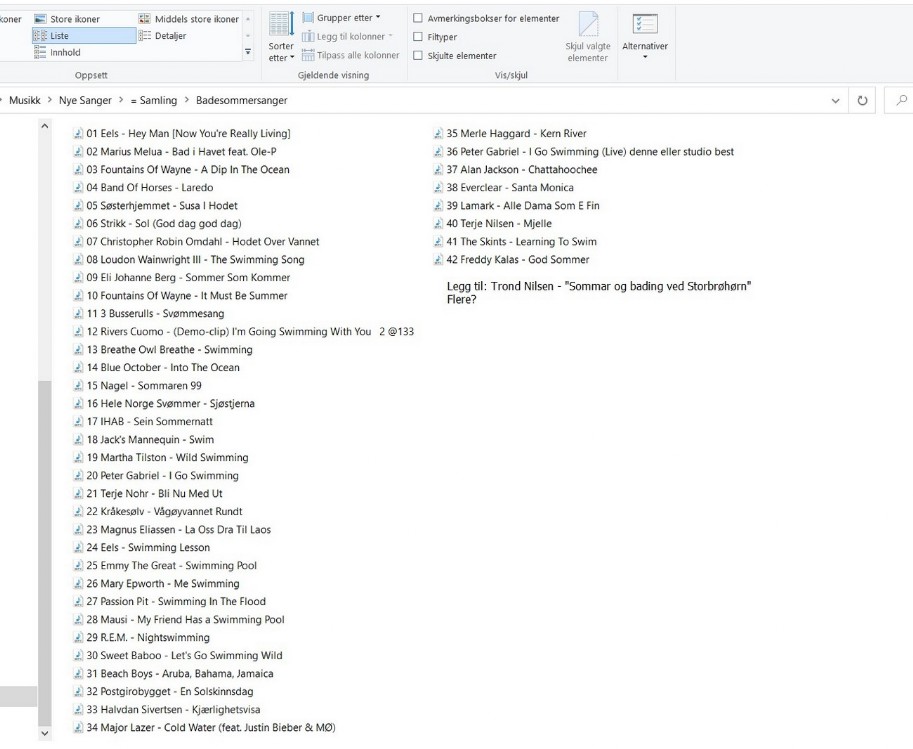Show Skjulte elementer via checkbox

417,55
